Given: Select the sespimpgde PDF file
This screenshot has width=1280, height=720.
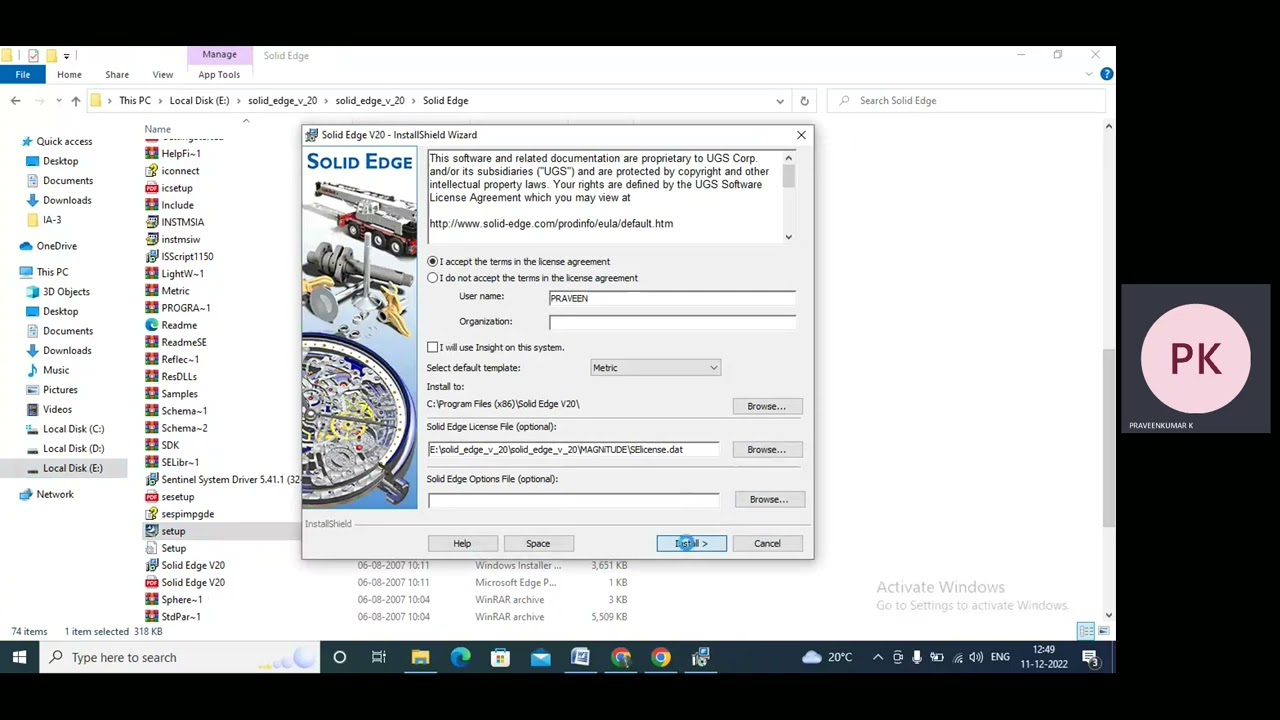Looking at the screenshot, I should tap(187, 514).
